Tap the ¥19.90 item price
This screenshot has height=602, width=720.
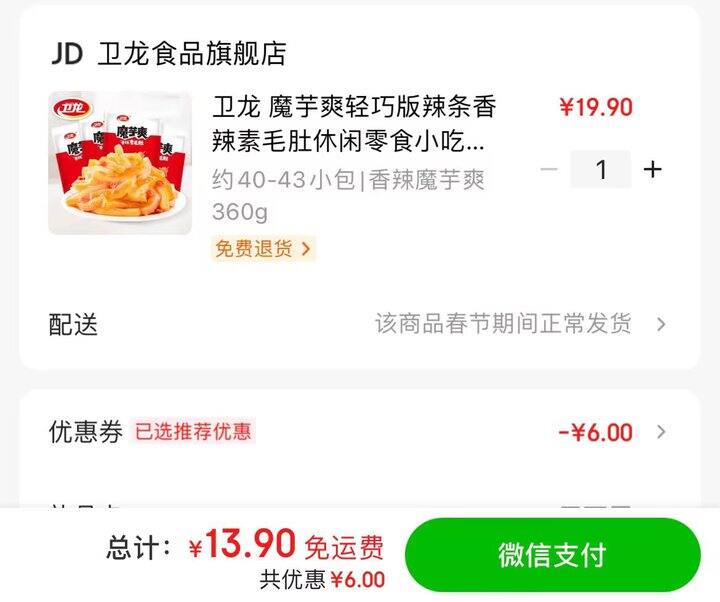tap(596, 107)
